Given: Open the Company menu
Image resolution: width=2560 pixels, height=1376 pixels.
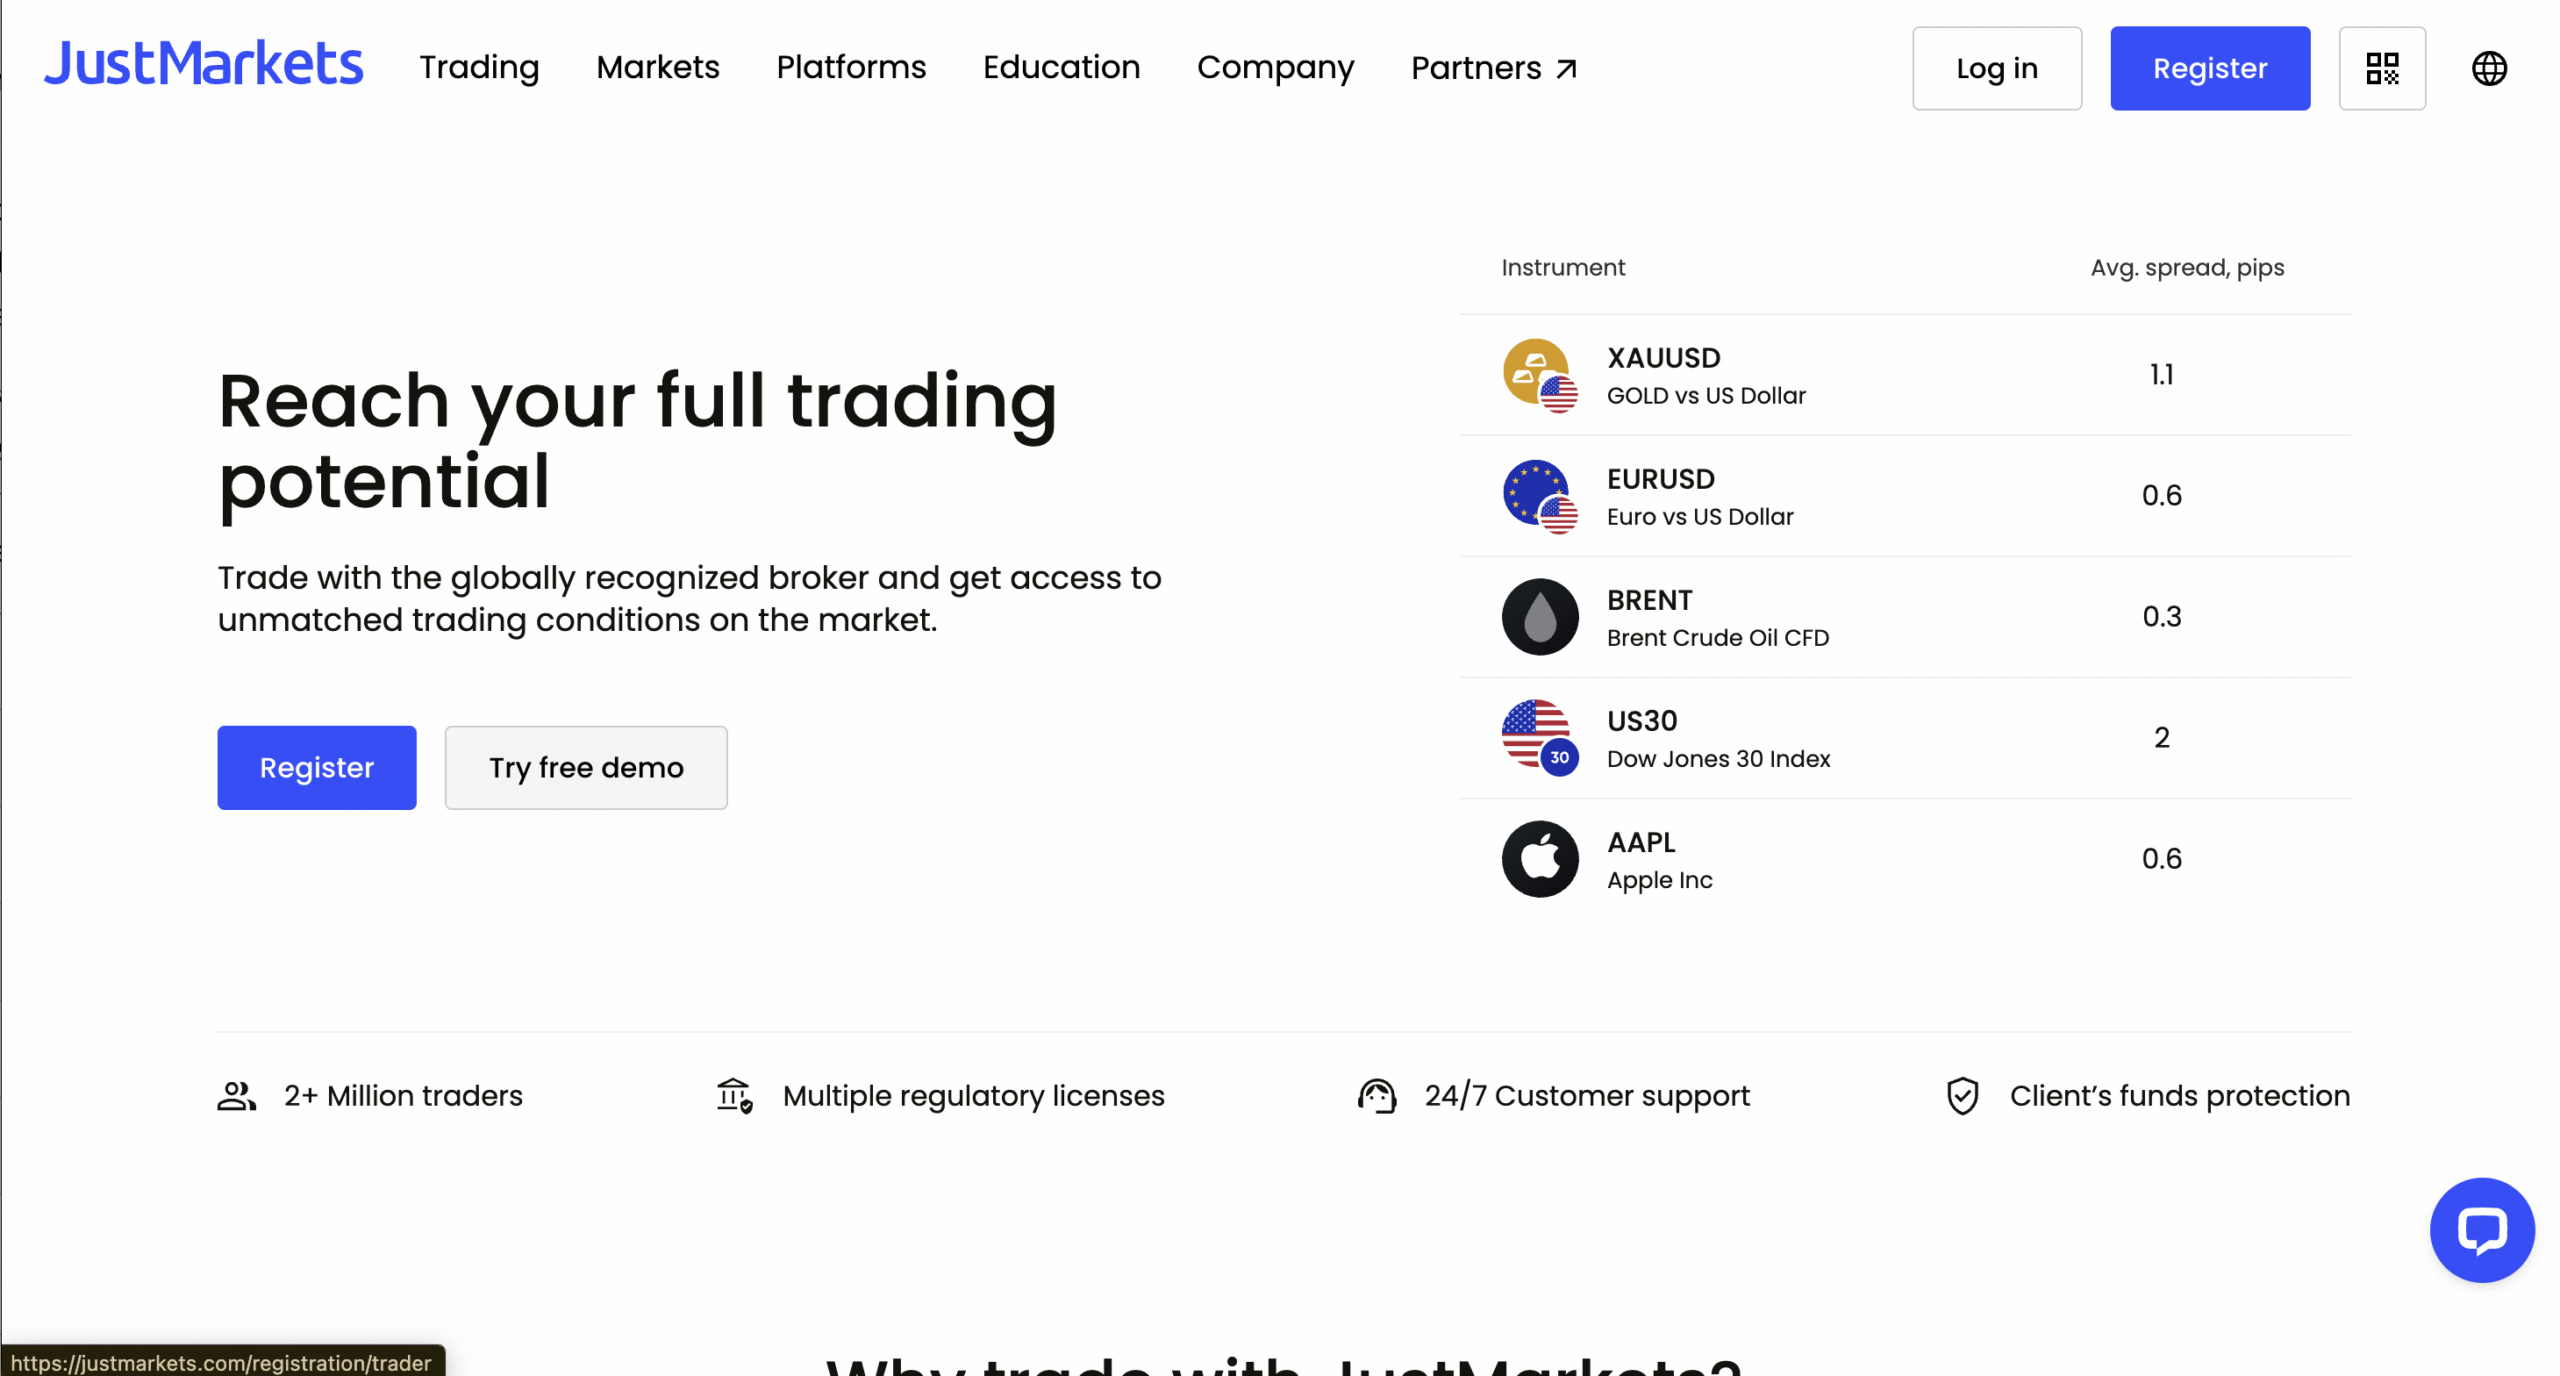Looking at the screenshot, I should pos(1275,67).
